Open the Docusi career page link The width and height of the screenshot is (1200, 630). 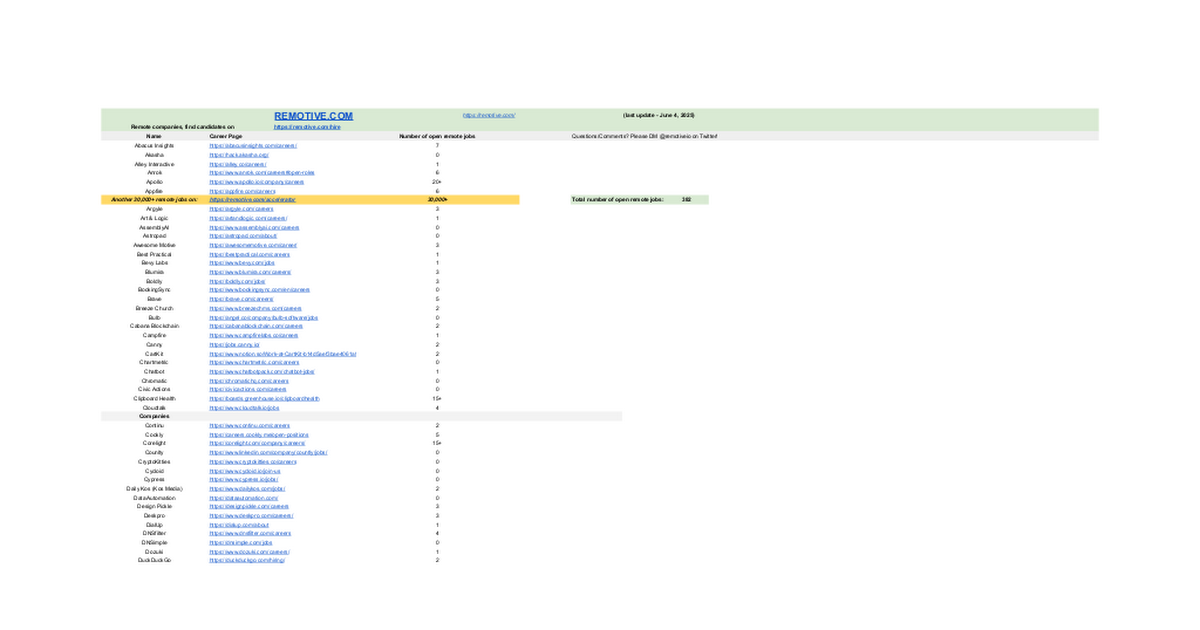[x=249, y=551]
